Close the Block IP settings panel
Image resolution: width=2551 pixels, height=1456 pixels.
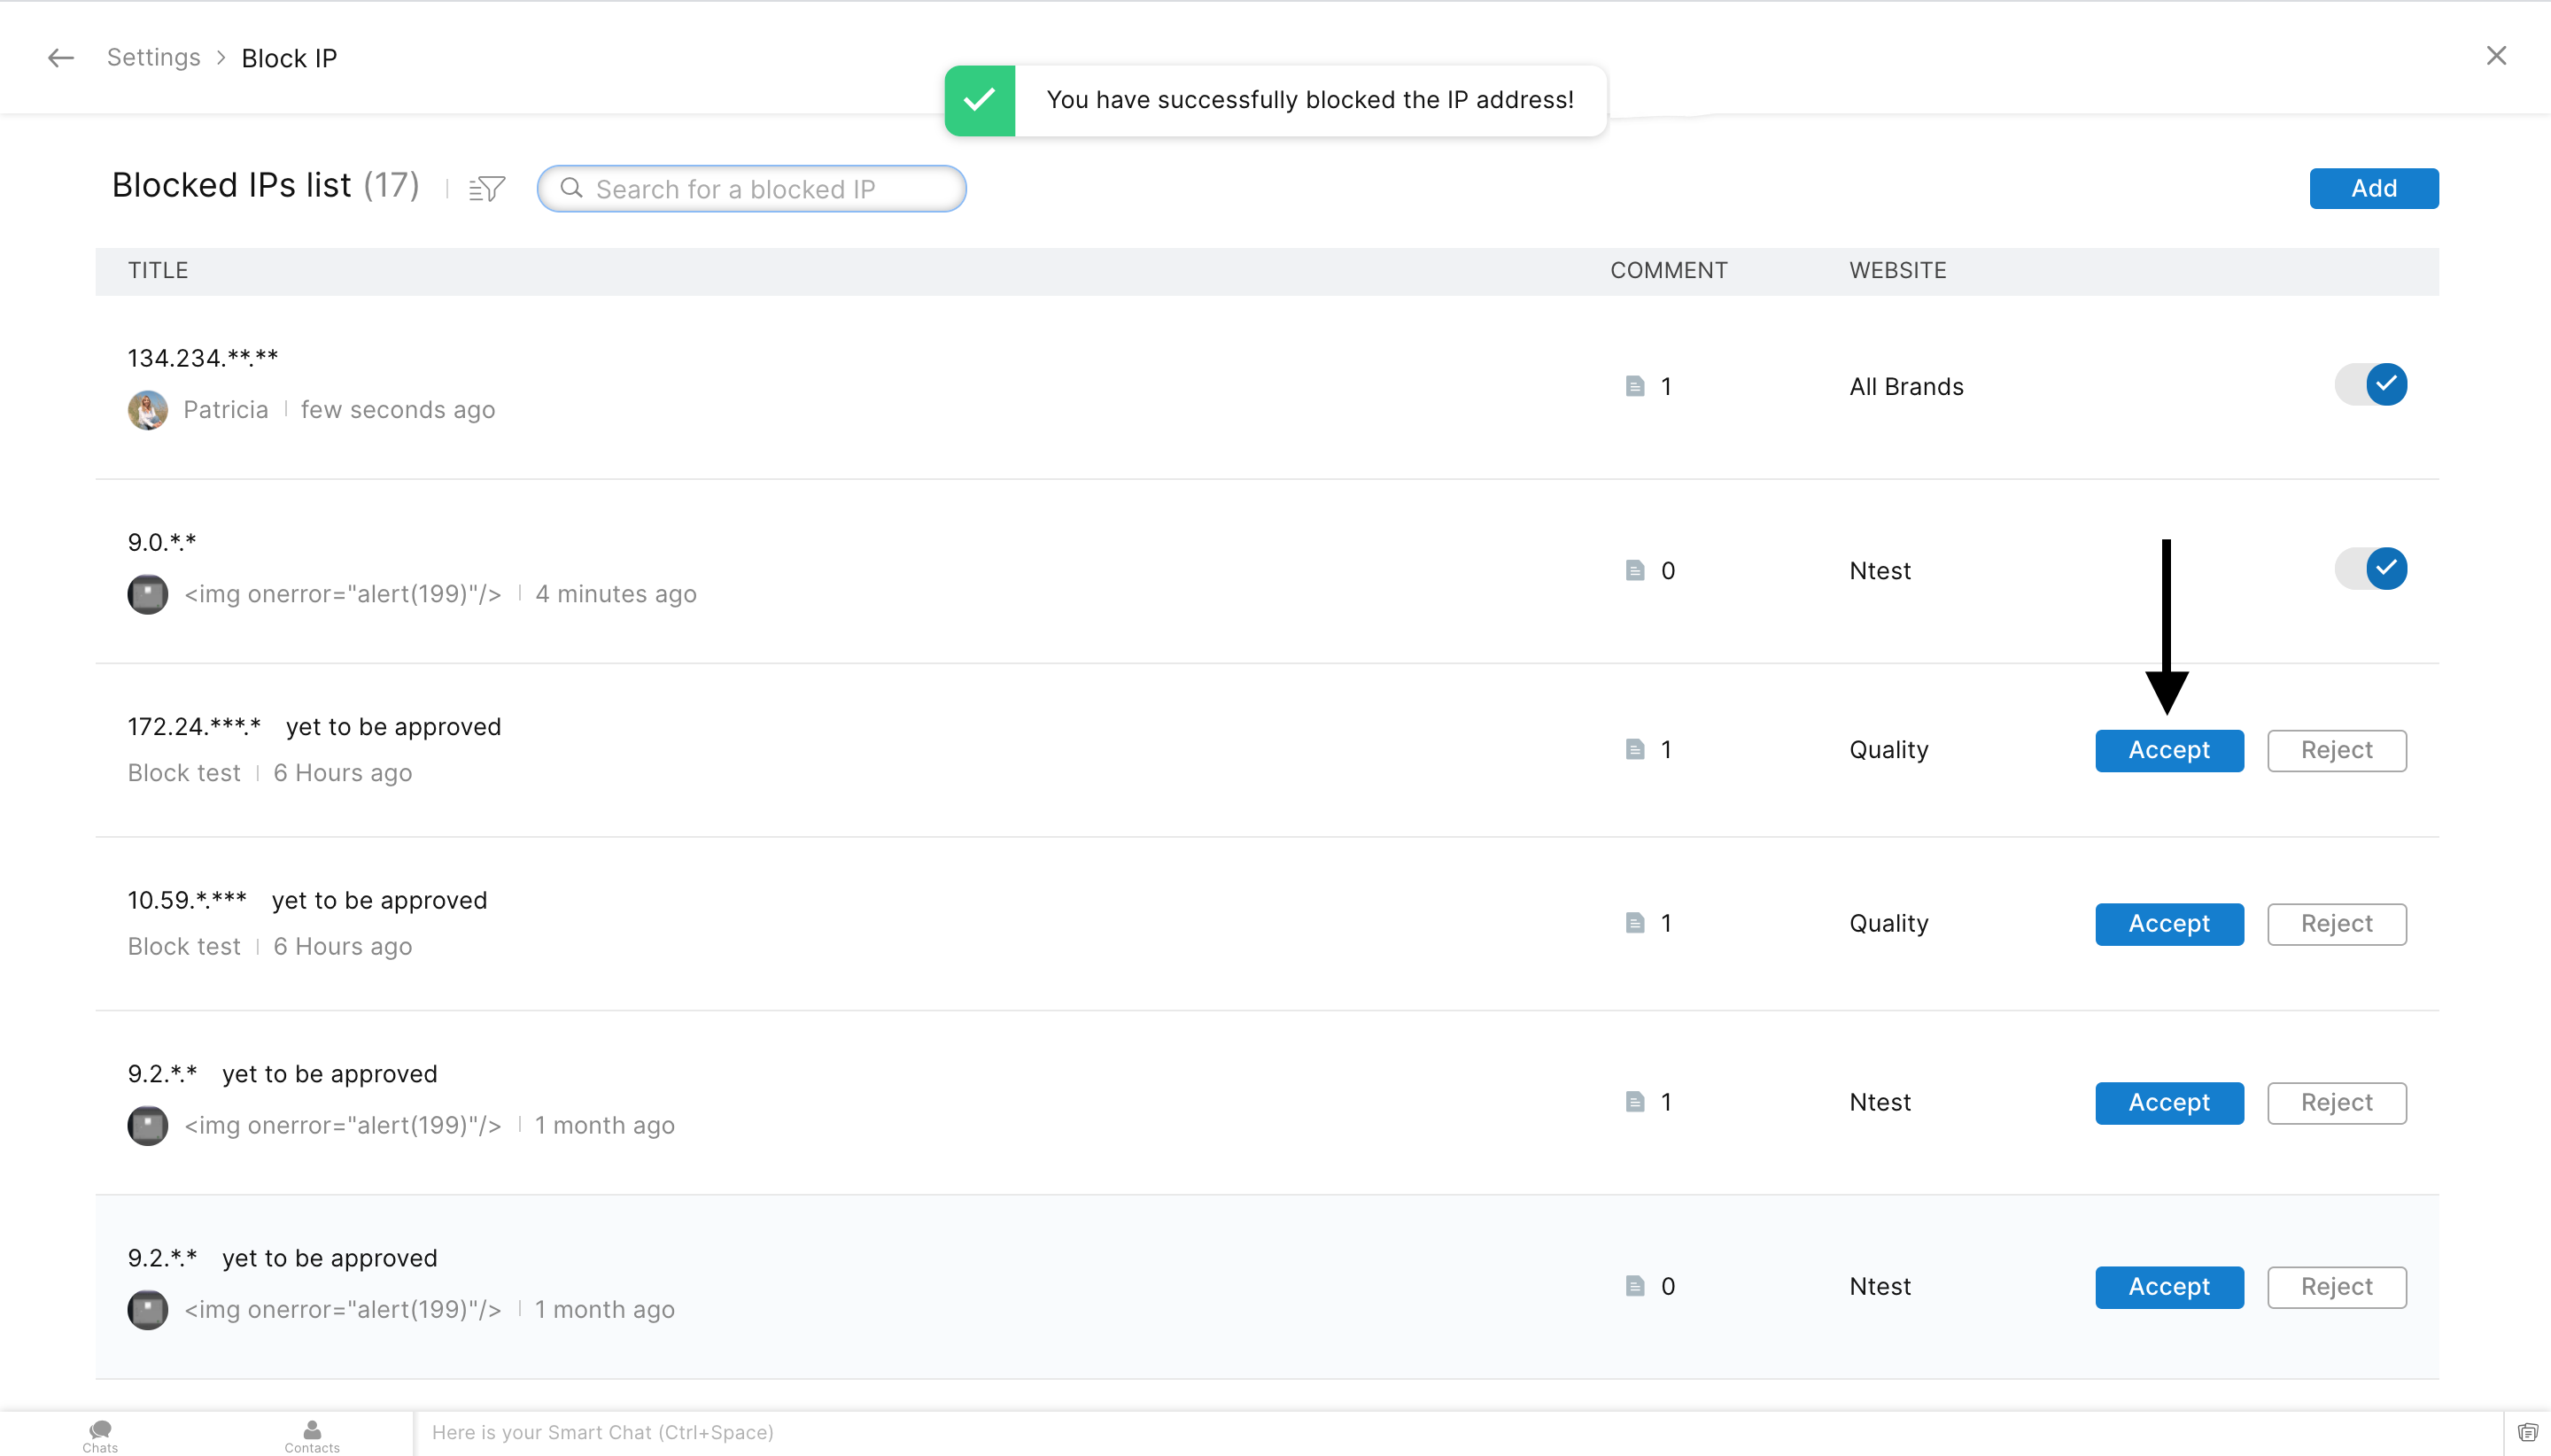click(x=2496, y=56)
